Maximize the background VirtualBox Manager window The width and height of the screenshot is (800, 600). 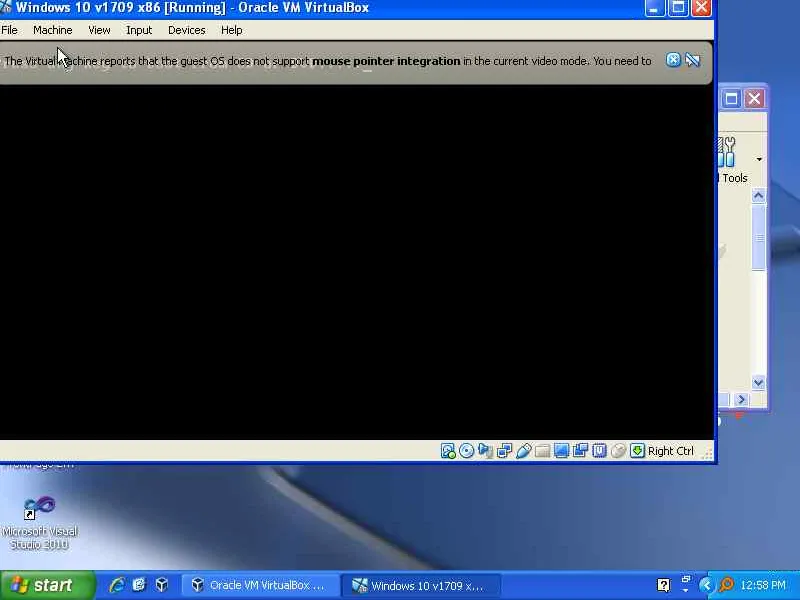[x=731, y=98]
